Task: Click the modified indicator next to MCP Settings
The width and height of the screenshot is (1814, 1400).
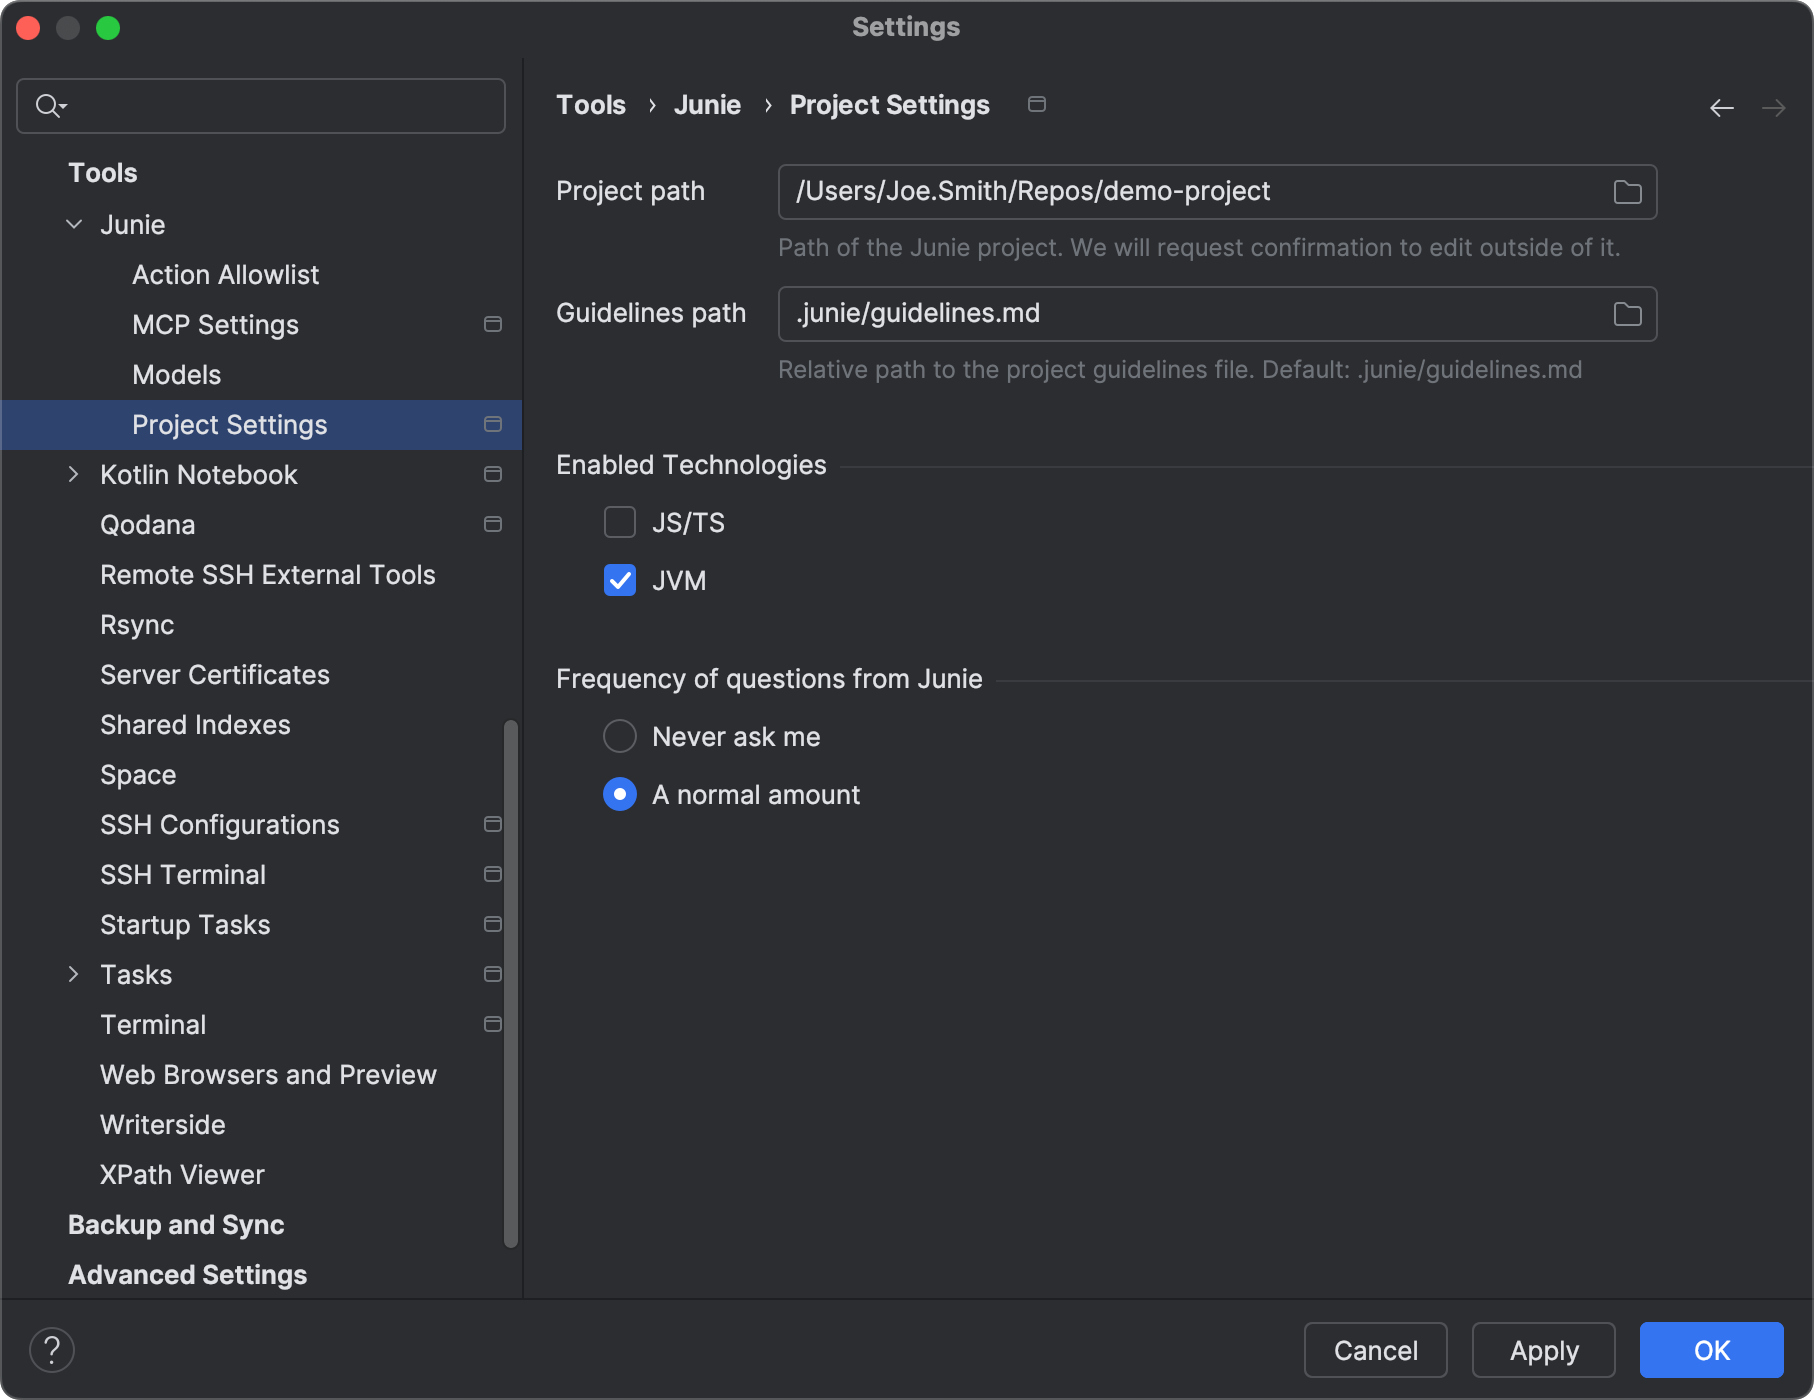Action: (493, 324)
